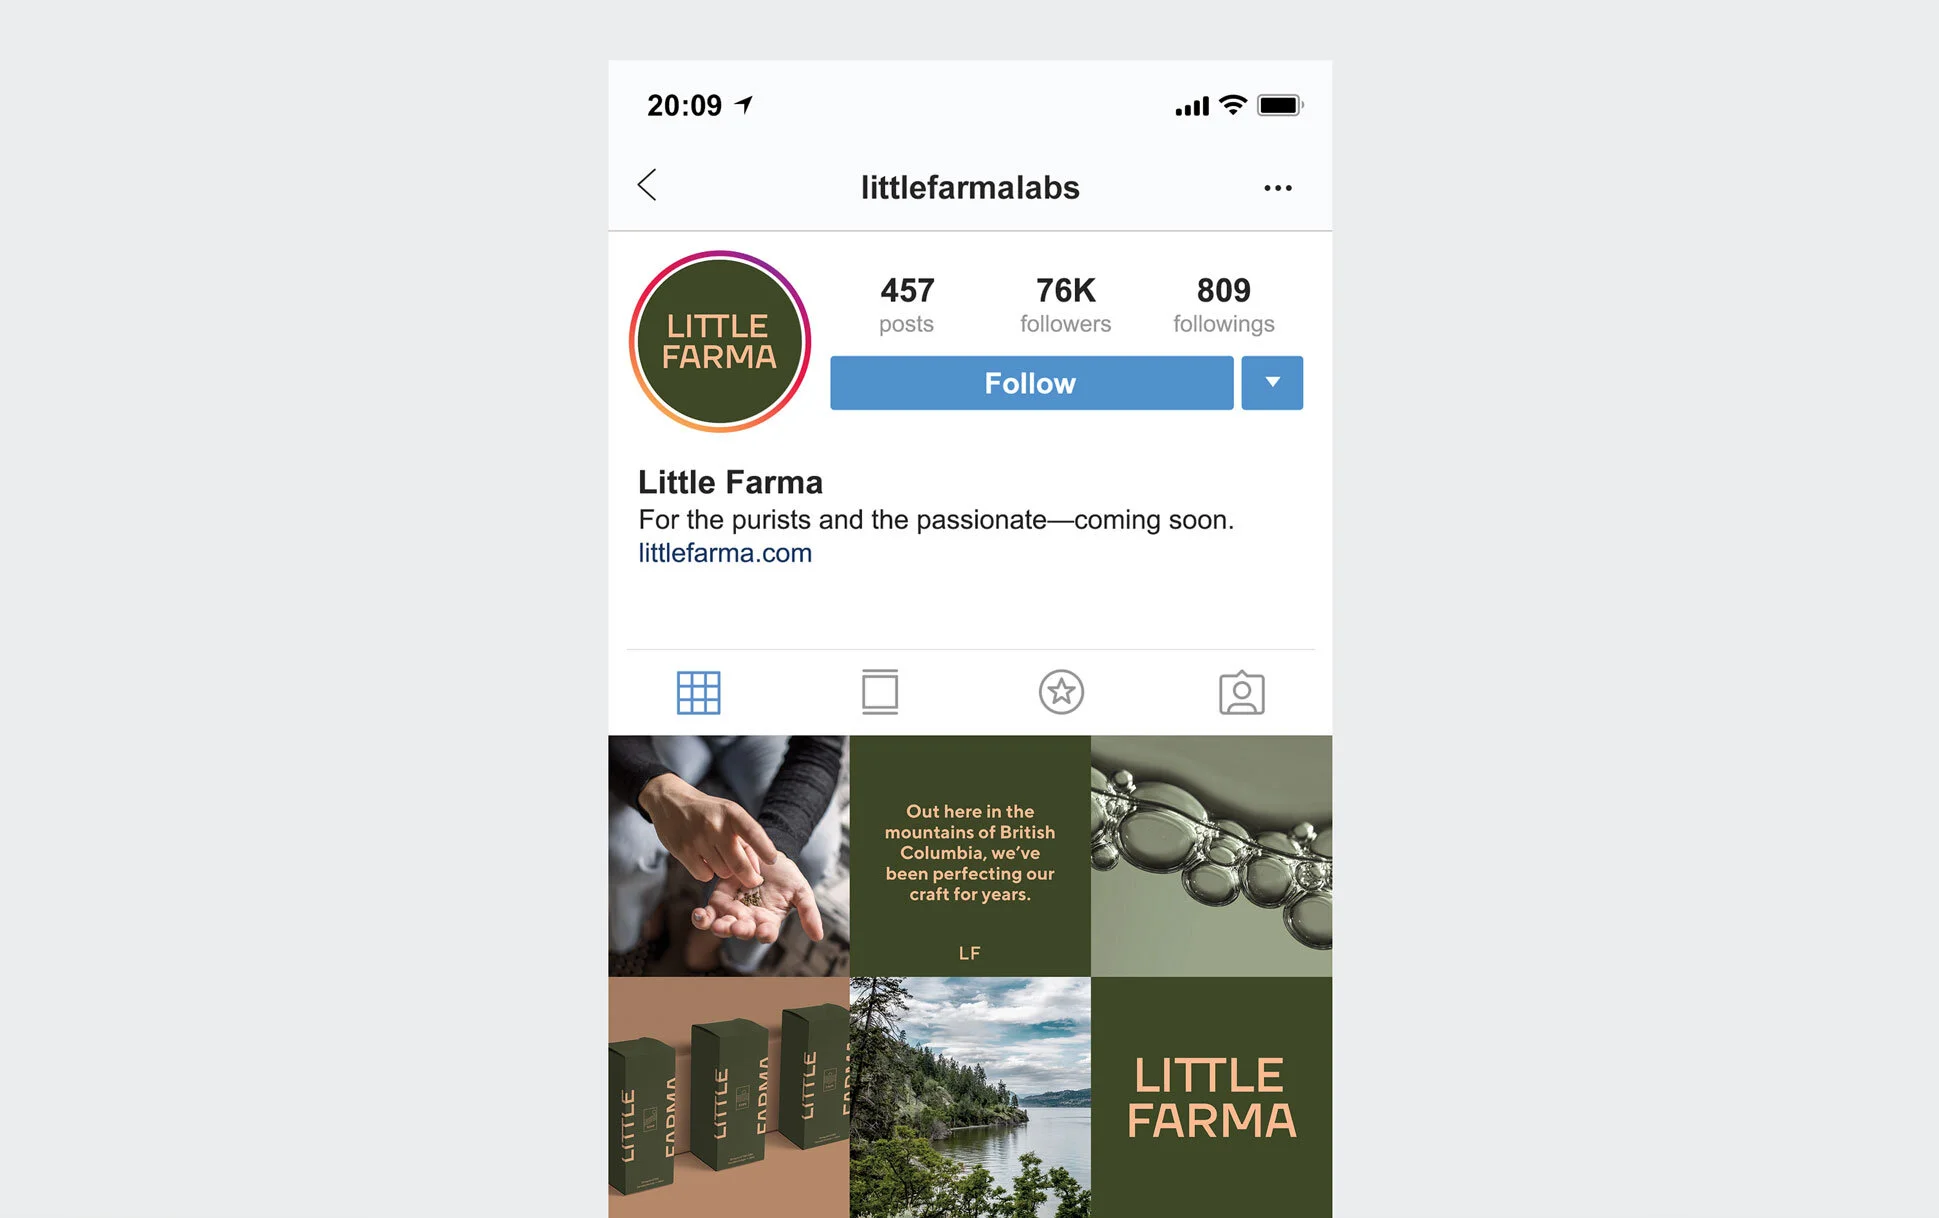Open the littlefarma.com link
This screenshot has width=1939, height=1218.
pyautogui.click(x=725, y=553)
